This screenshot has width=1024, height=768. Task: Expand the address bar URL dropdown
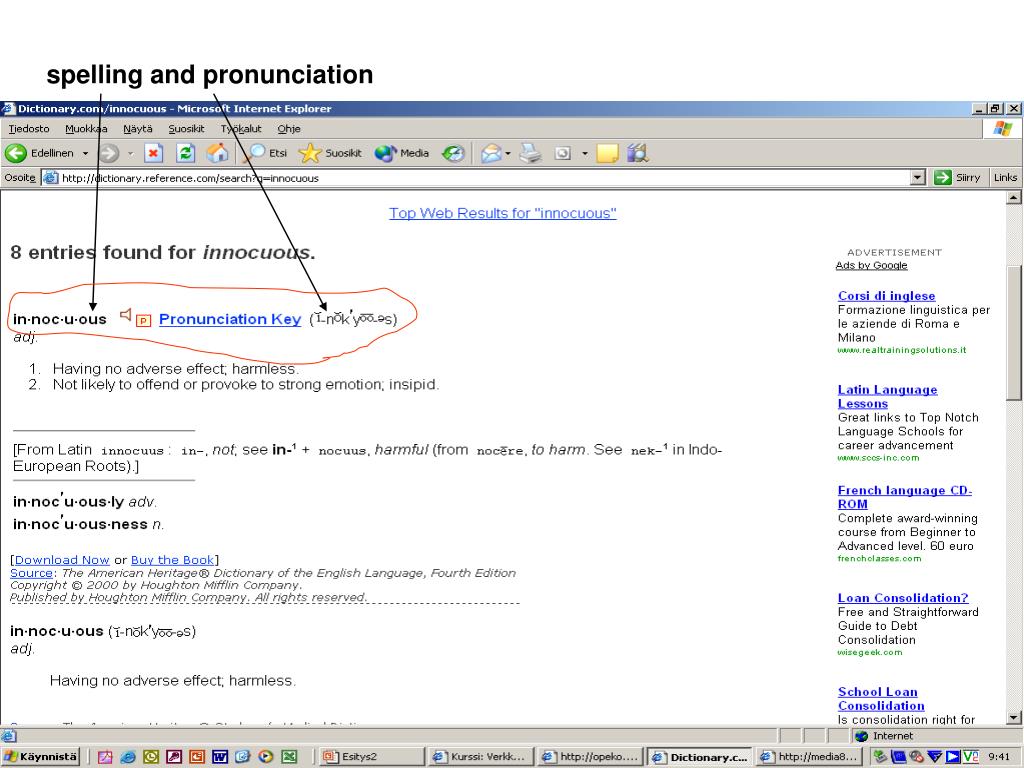tap(918, 178)
